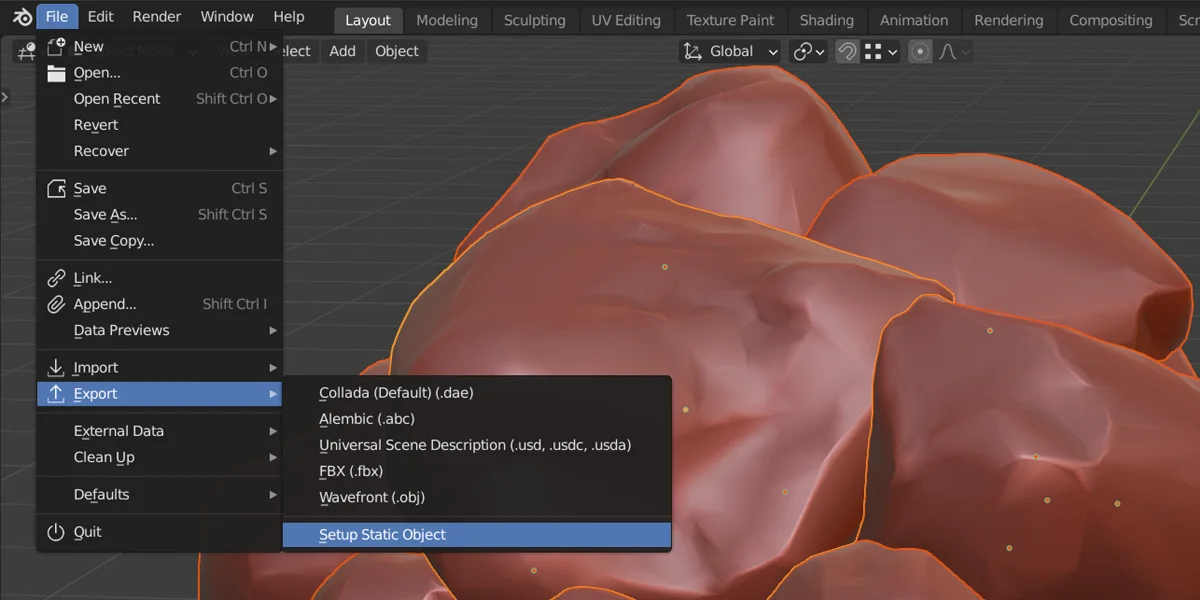The width and height of the screenshot is (1200, 600).
Task: Click the Import download-arrow icon
Action: (57, 367)
